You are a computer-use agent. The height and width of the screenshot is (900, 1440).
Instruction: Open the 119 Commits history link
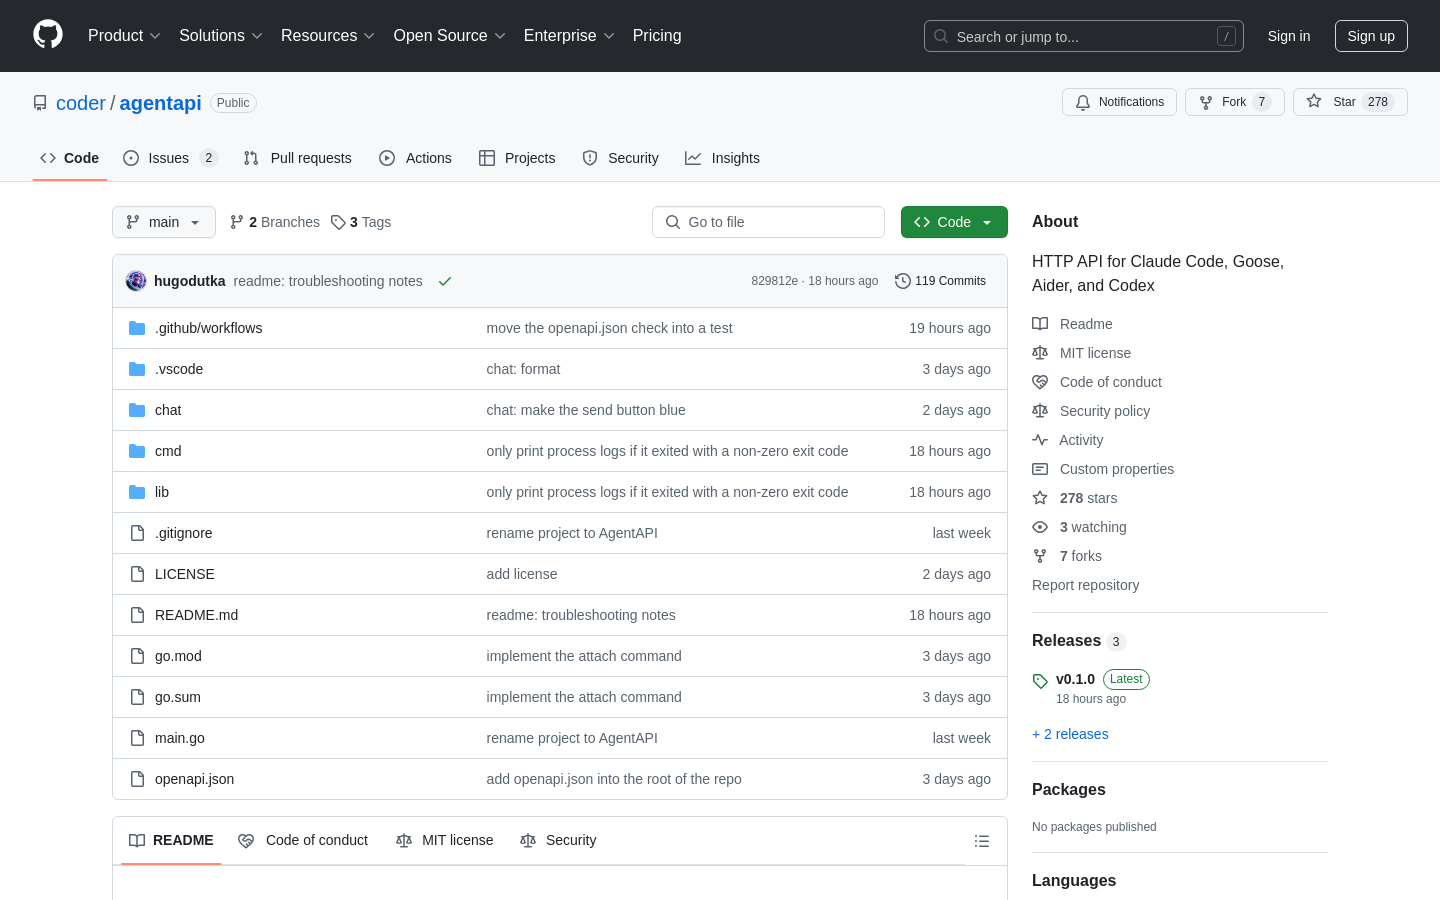940,281
